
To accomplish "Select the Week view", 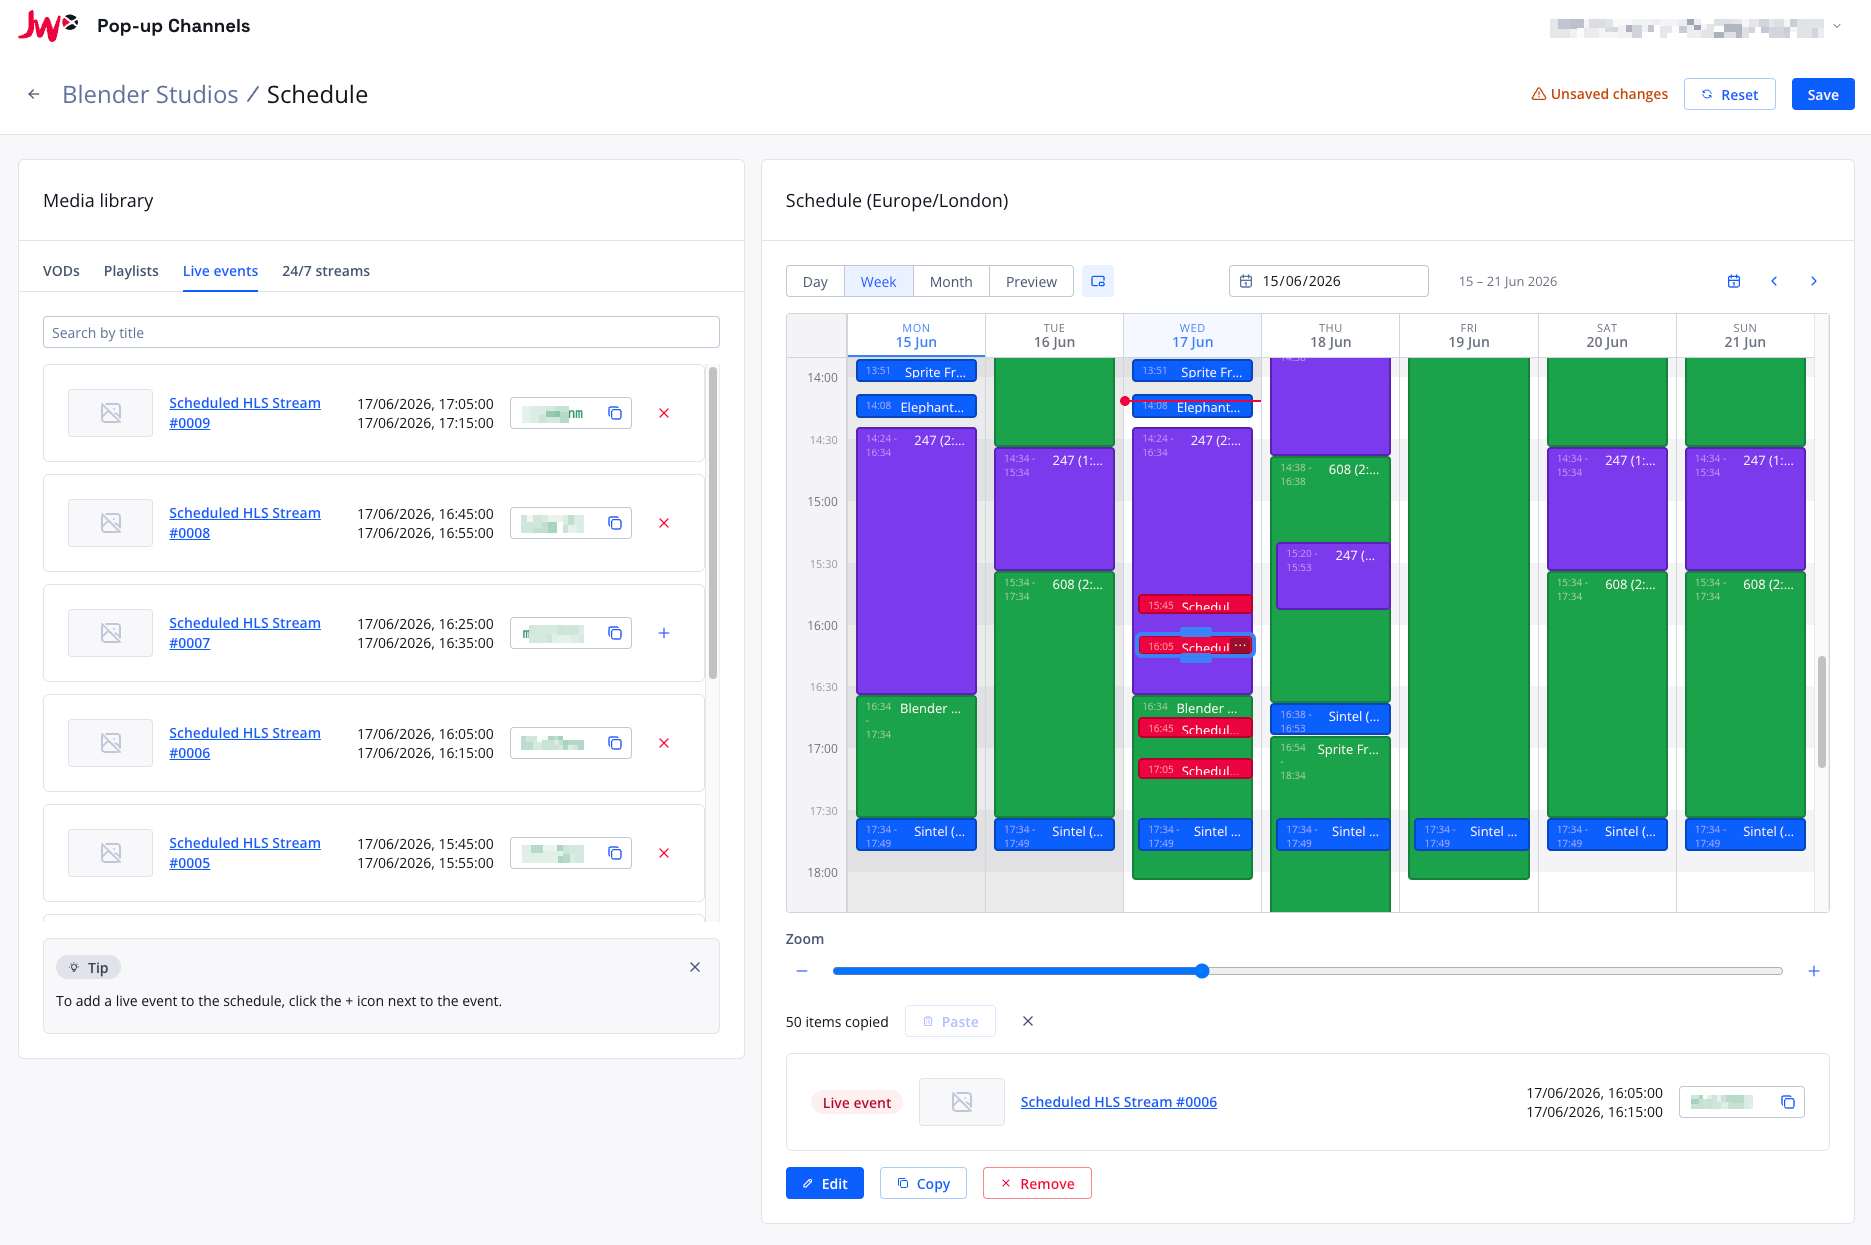I will pos(878,282).
